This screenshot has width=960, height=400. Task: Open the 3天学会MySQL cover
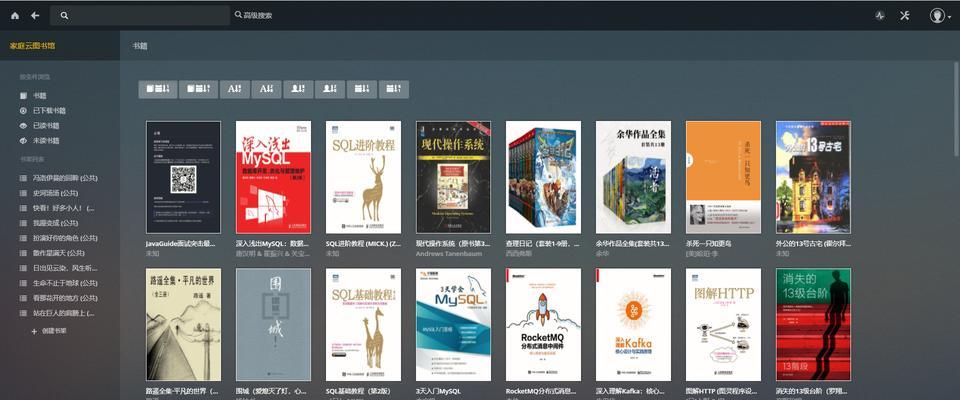coord(453,325)
